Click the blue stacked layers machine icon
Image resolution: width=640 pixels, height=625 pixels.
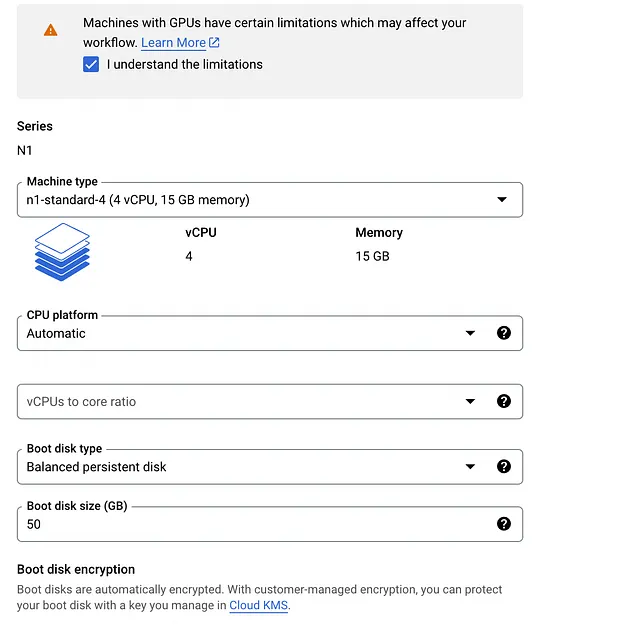[62, 252]
